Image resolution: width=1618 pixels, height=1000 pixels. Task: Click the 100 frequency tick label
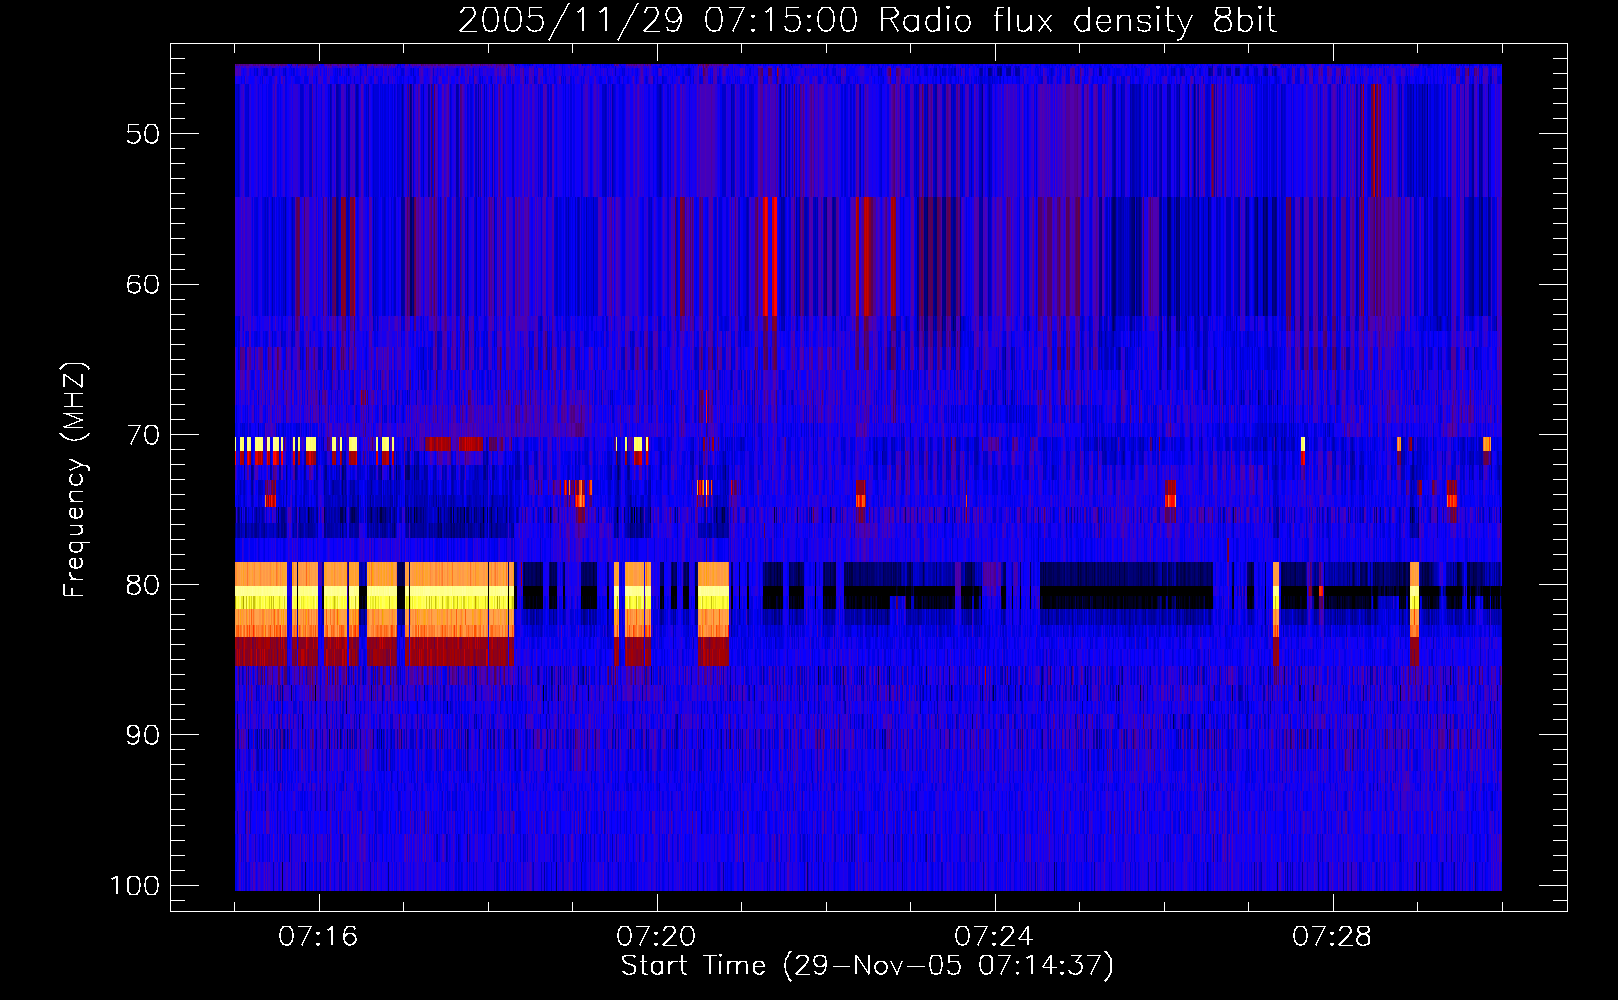(135, 886)
